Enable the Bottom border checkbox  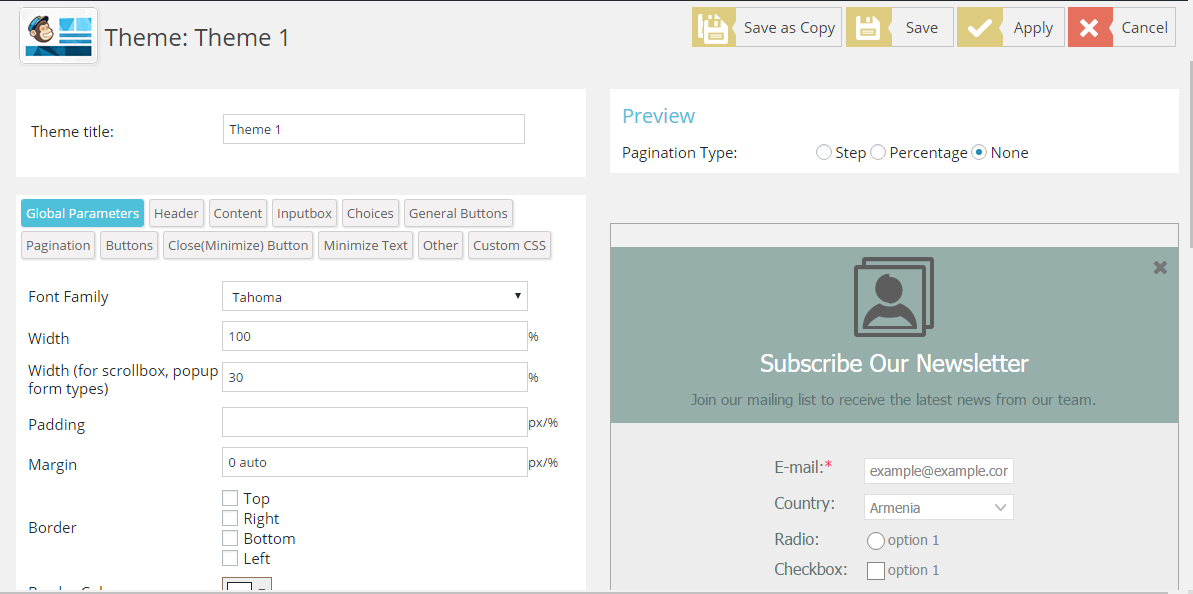[230, 538]
